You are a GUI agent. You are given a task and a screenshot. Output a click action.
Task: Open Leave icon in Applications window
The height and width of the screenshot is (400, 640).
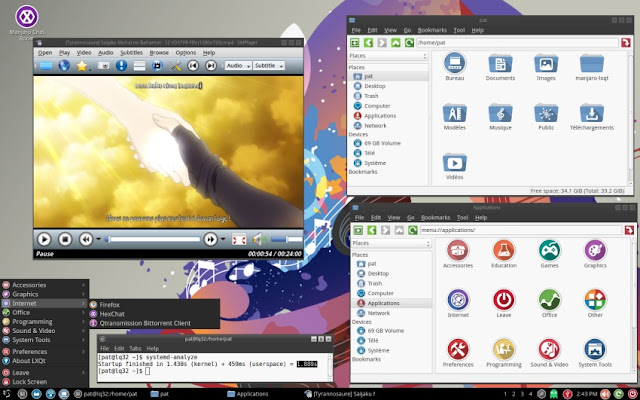point(504,304)
